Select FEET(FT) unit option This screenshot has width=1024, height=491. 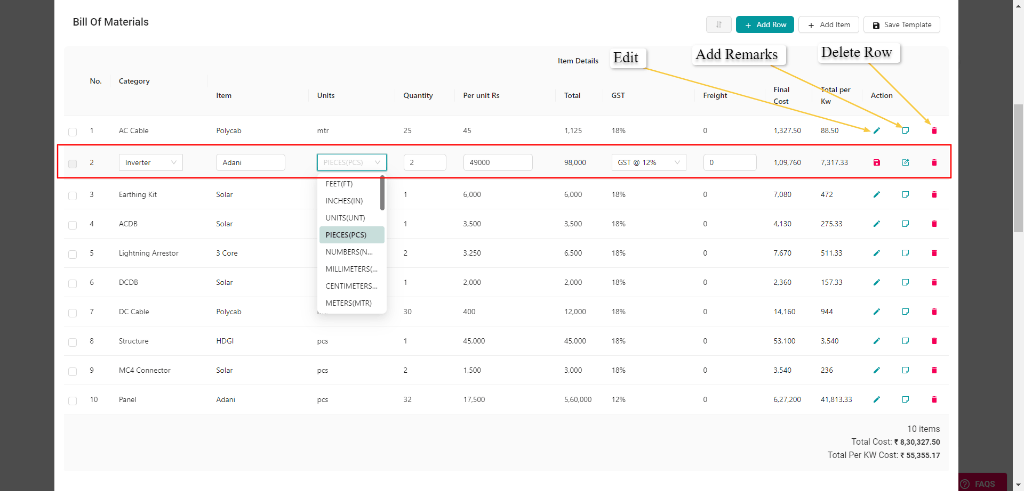(x=339, y=184)
